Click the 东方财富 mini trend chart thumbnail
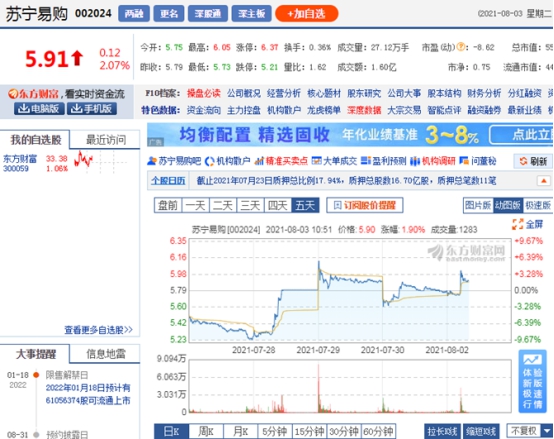The image size is (554, 439). (x=100, y=161)
